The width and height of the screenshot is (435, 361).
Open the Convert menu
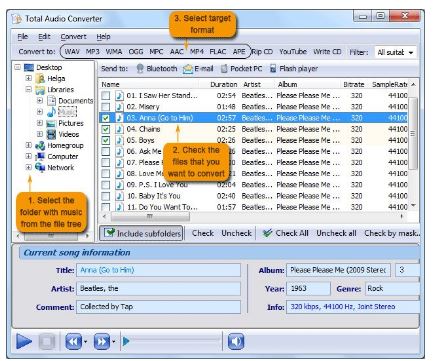(73, 37)
